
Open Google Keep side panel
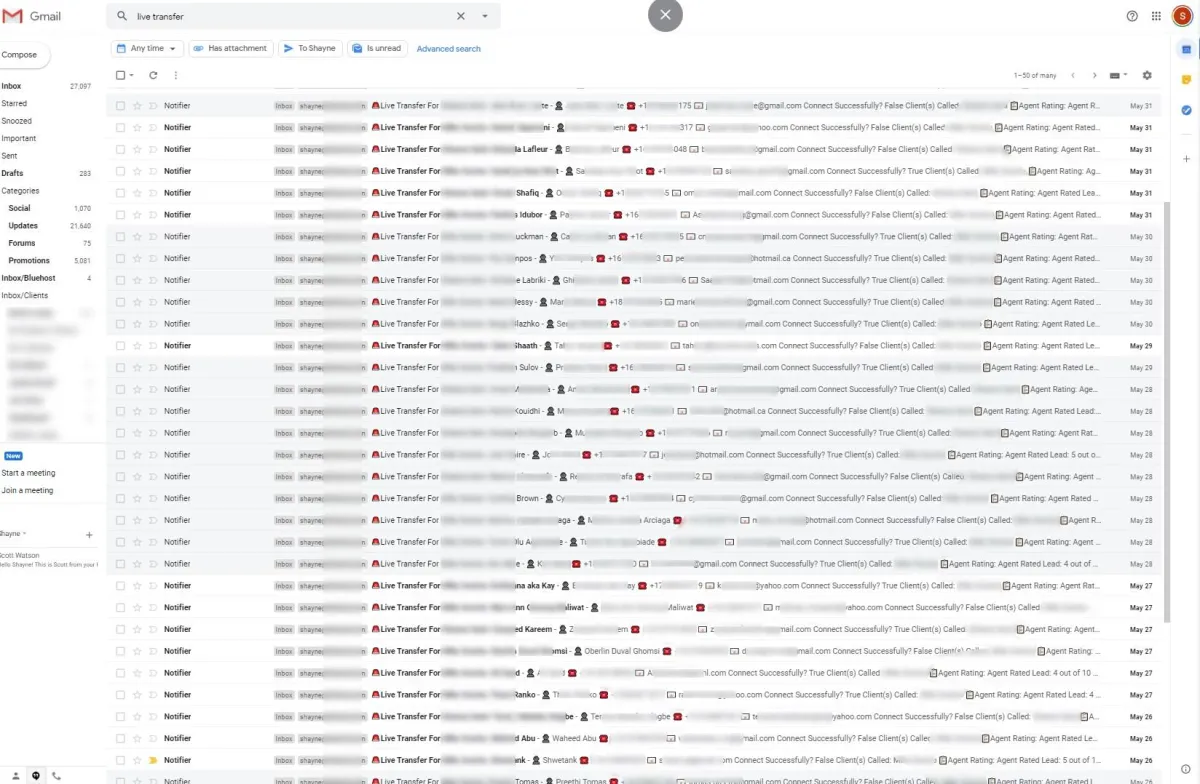1186,79
